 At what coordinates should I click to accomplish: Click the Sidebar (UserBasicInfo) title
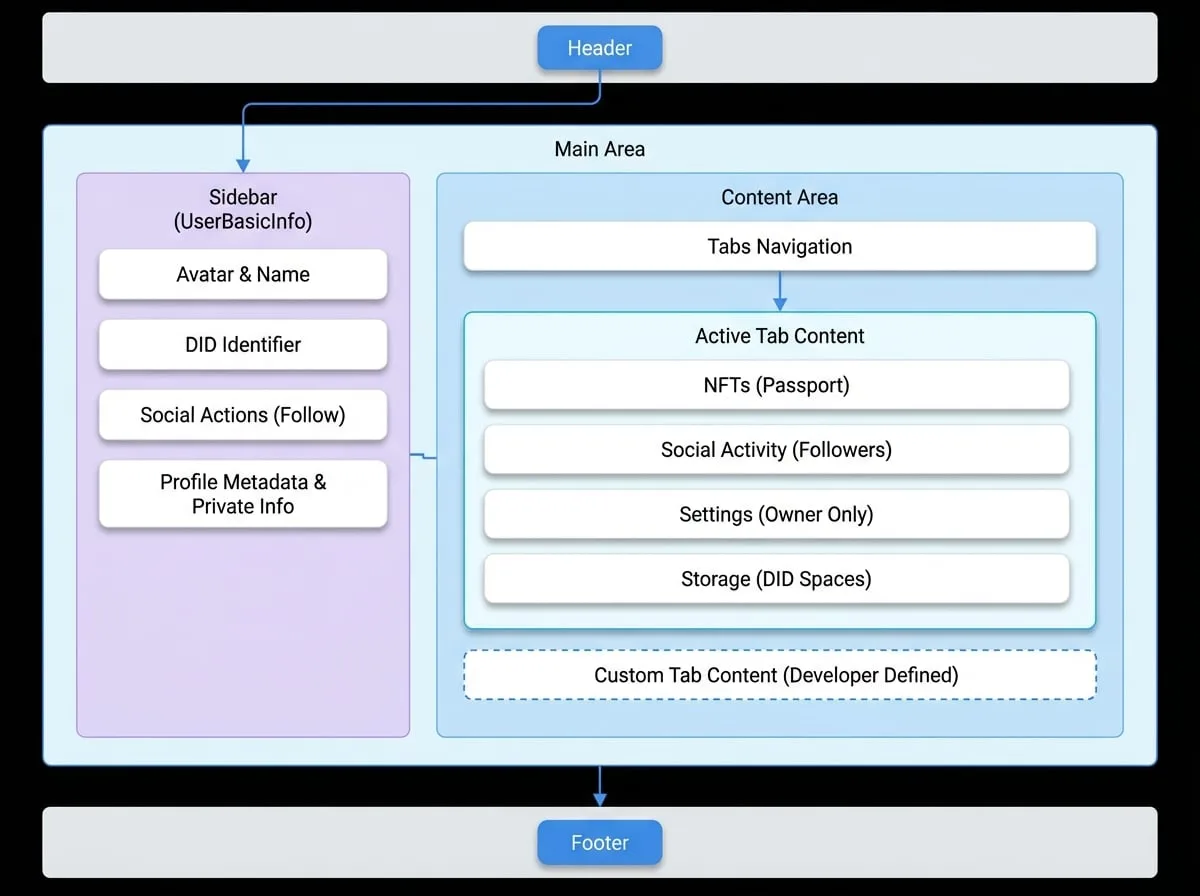point(243,209)
